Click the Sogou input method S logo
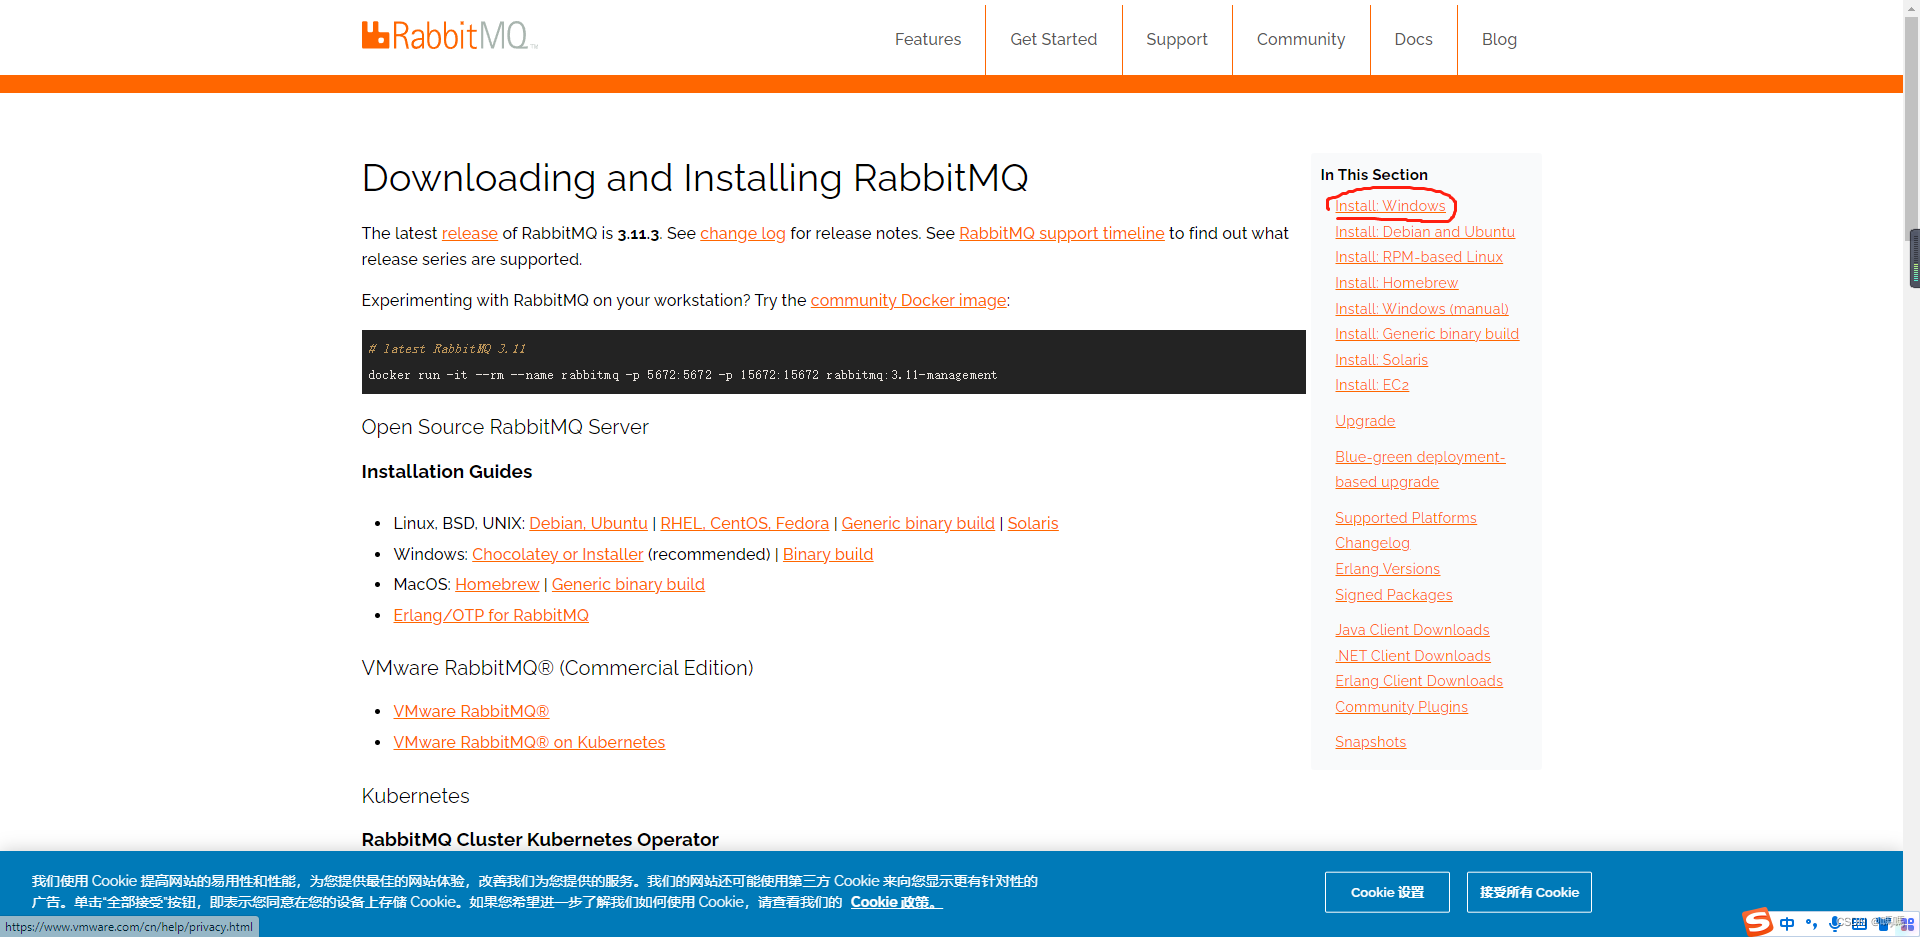 click(x=1757, y=922)
